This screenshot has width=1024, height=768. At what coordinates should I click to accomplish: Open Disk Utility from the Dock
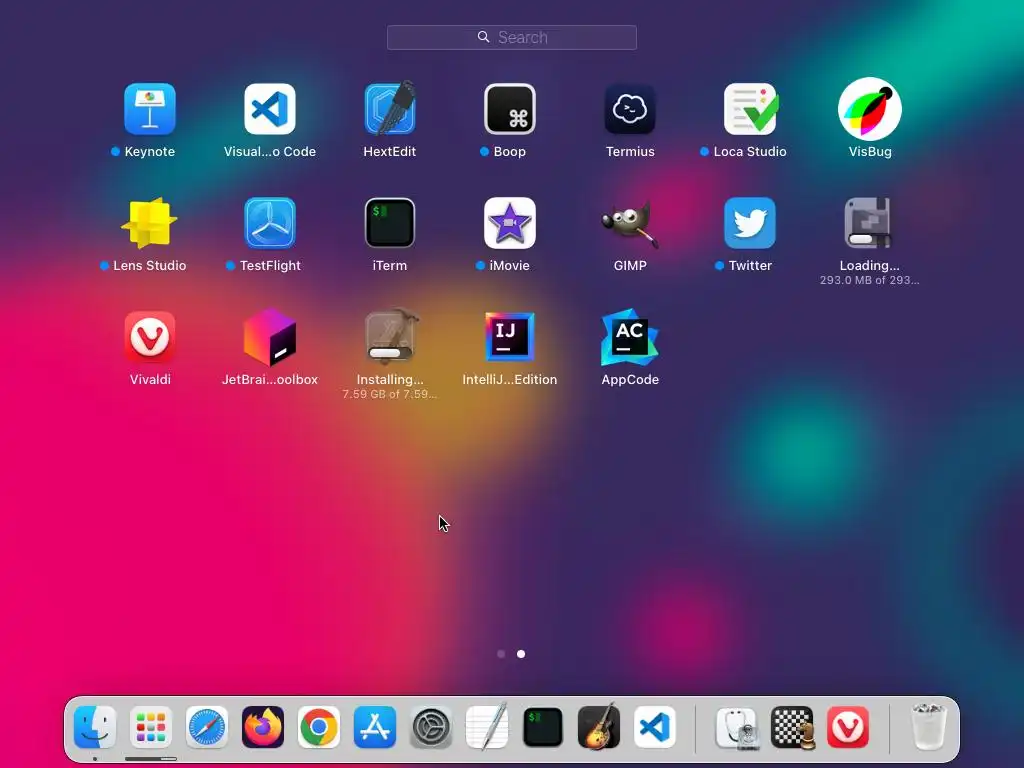click(736, 727)
